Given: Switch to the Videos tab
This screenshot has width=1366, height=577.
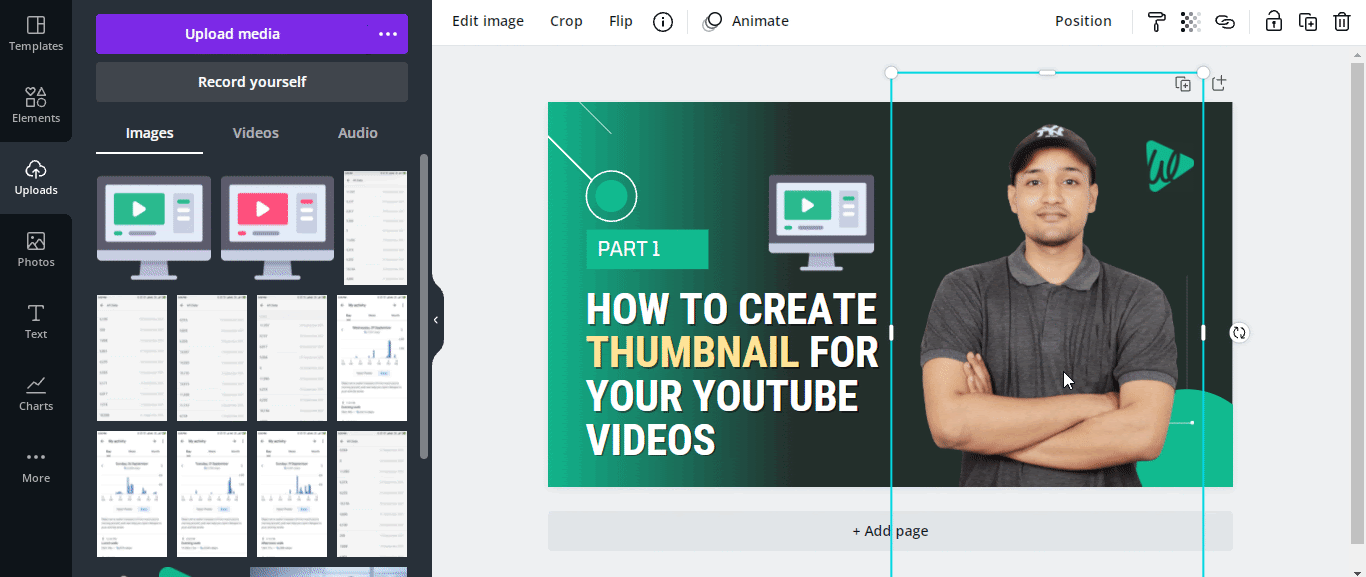Looking at the screenshot, I should [x=256, y=133].
